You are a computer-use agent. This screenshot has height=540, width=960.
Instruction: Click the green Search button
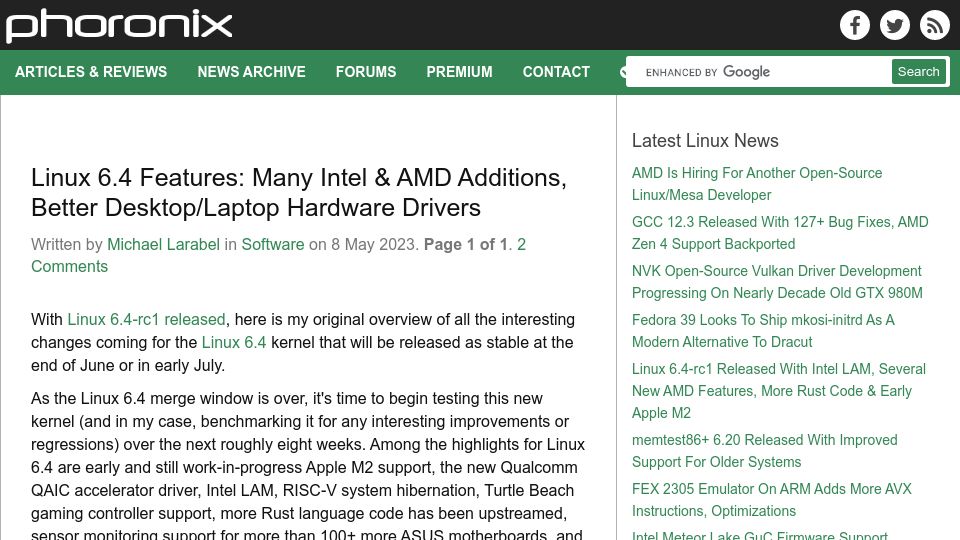click(918, 72)
